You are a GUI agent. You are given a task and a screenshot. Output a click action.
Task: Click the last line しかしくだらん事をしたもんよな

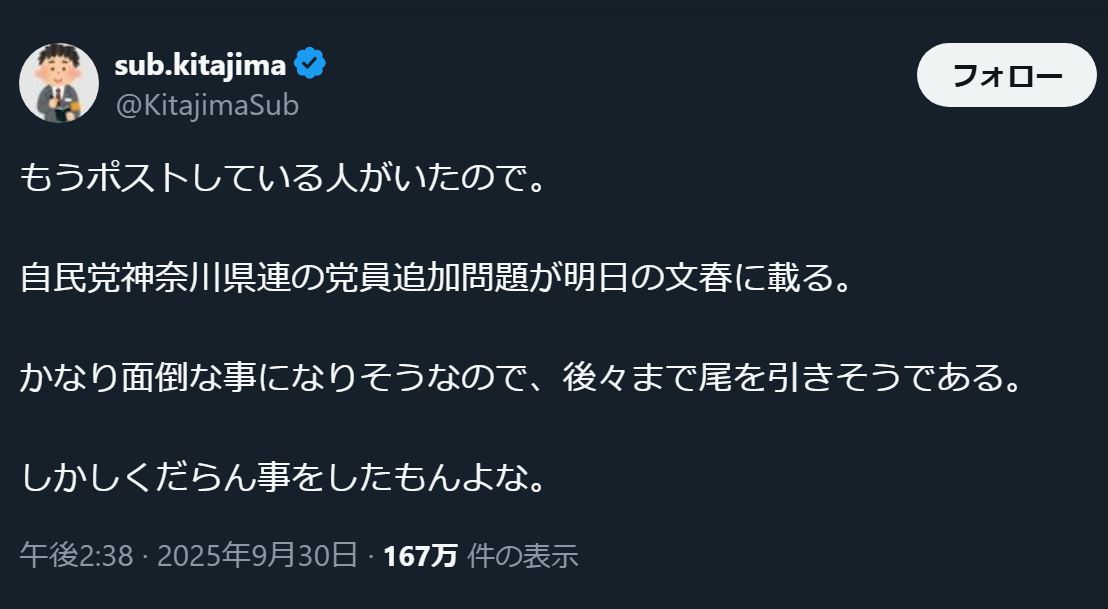click(x=284, y=478)
